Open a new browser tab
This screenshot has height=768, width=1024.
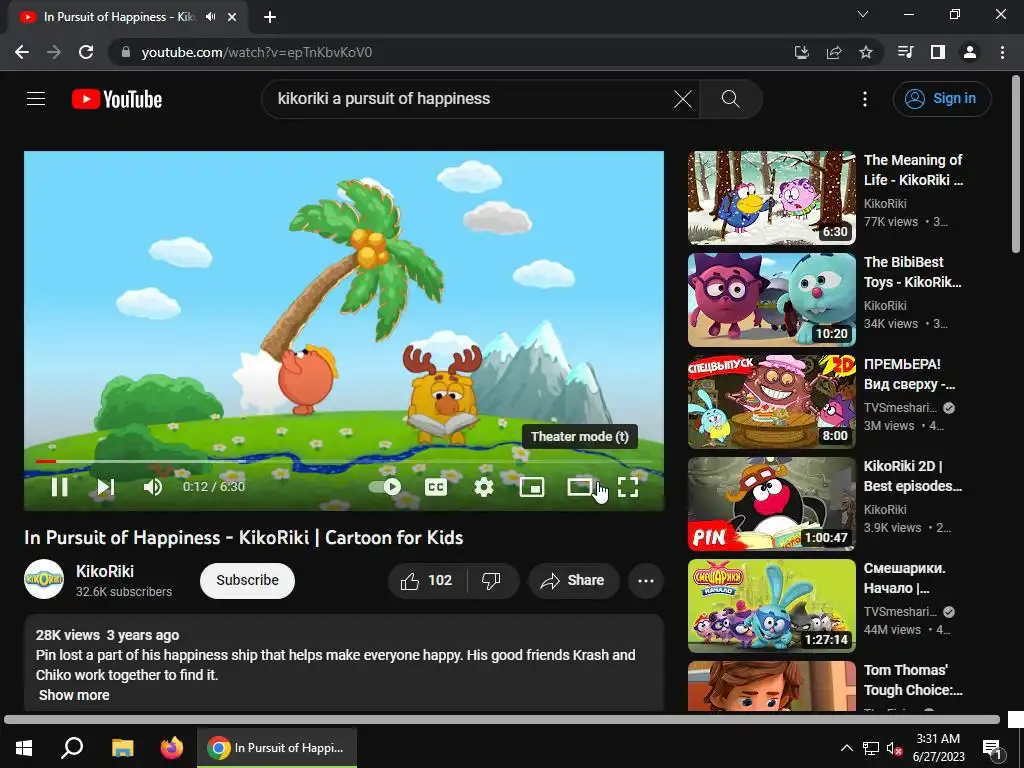point(270,18)
